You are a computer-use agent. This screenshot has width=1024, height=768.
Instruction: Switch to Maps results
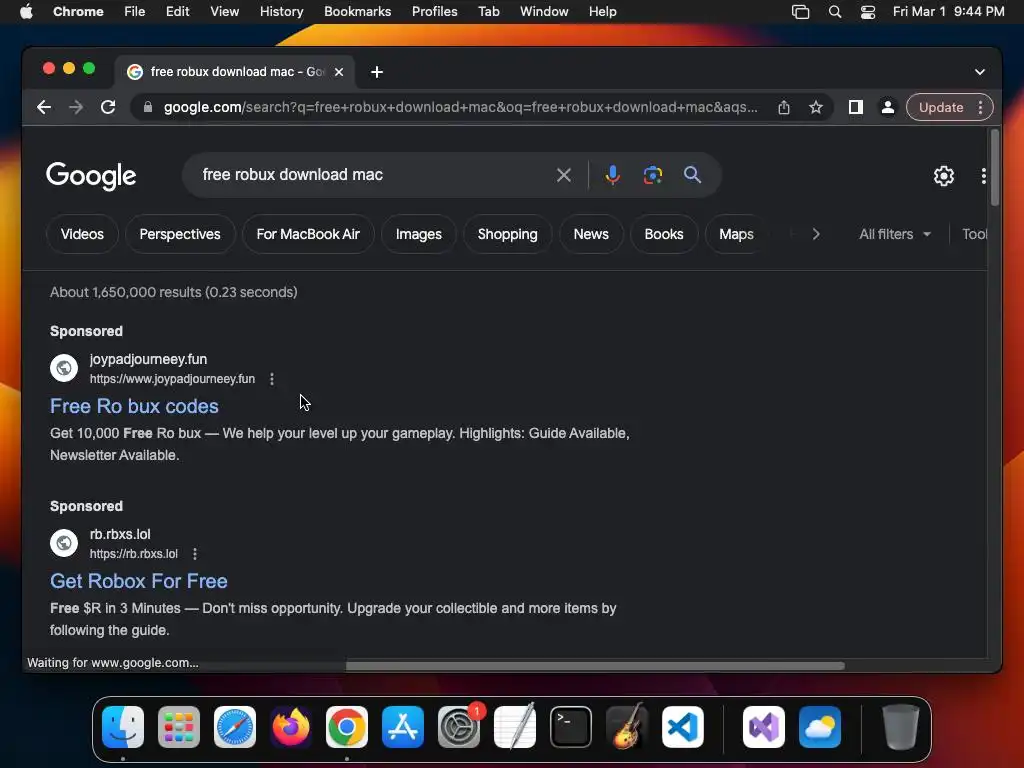click(x=736, y=234)
